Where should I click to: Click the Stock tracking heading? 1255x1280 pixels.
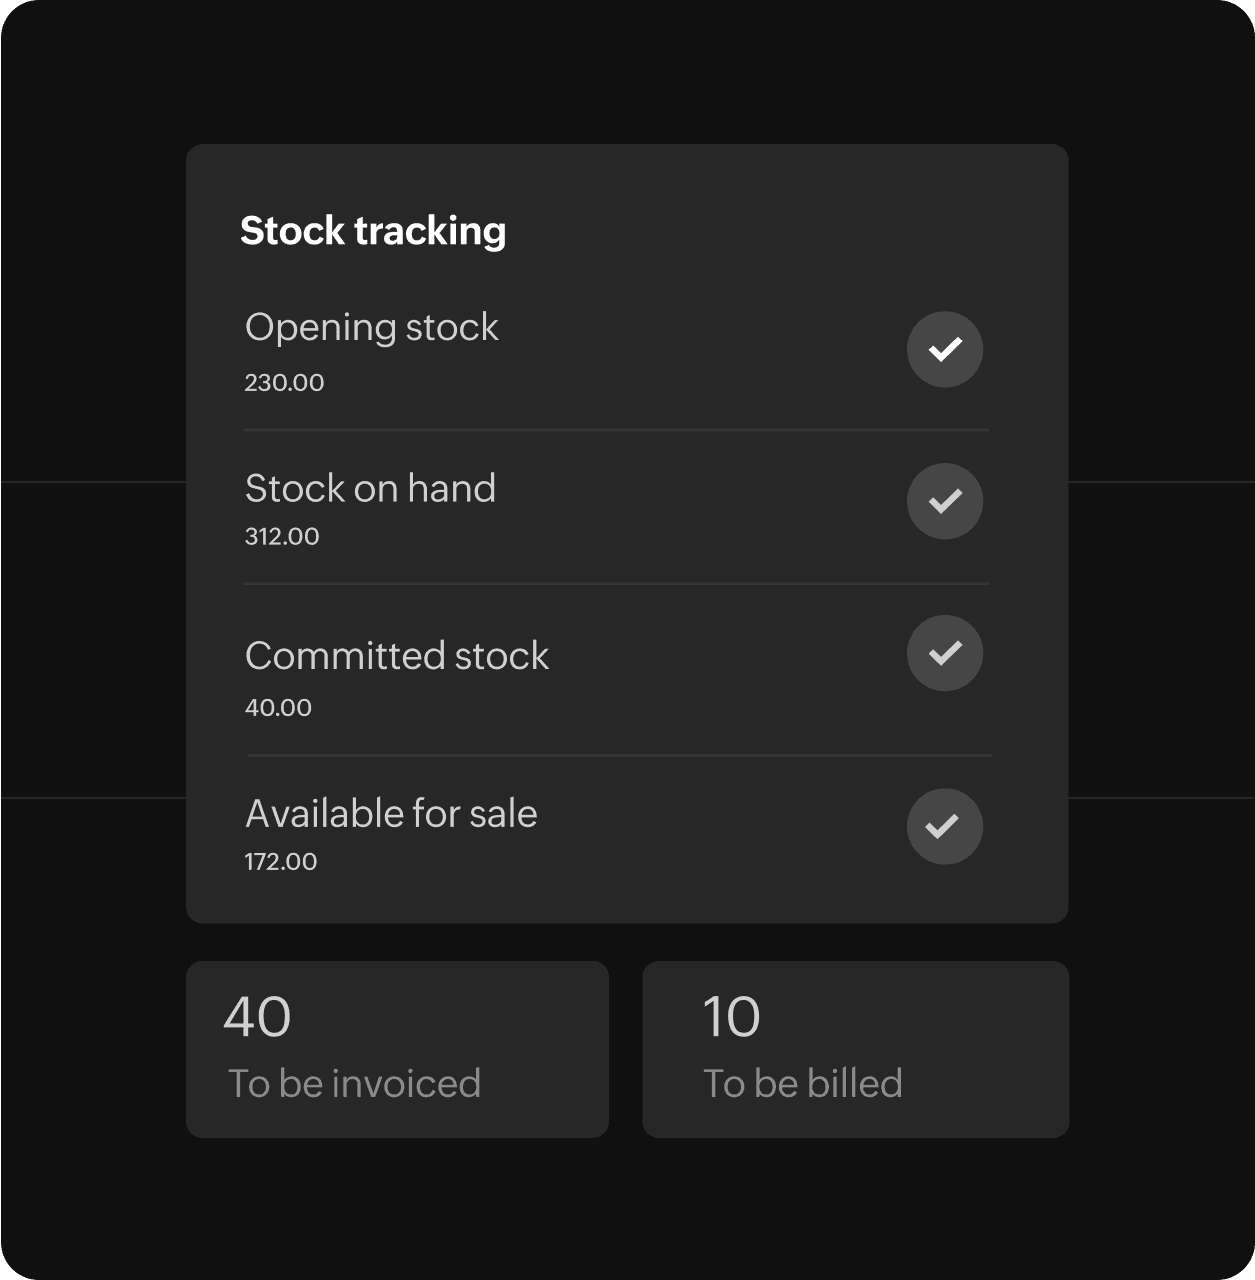(373, 231)
